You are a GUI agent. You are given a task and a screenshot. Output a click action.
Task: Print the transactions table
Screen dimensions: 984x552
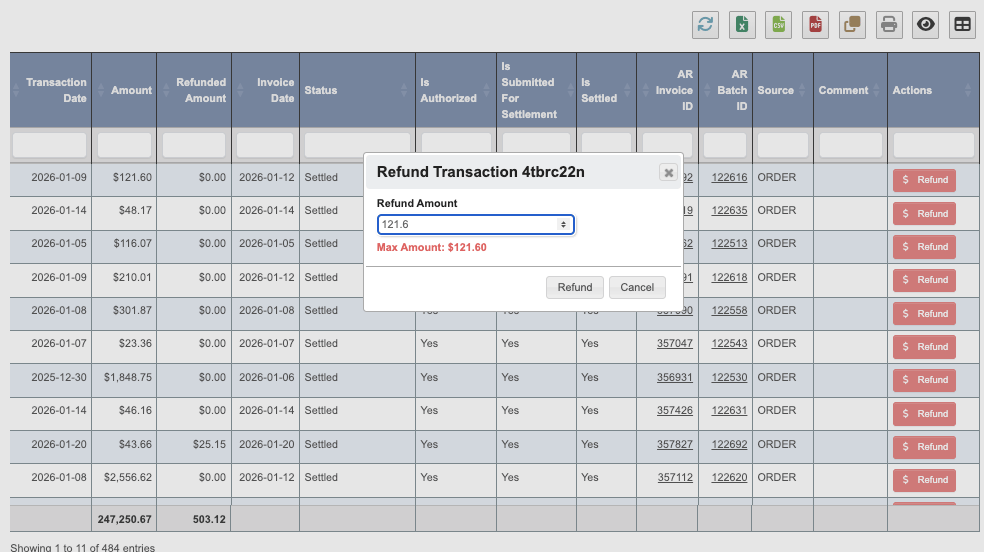[889, 25]
